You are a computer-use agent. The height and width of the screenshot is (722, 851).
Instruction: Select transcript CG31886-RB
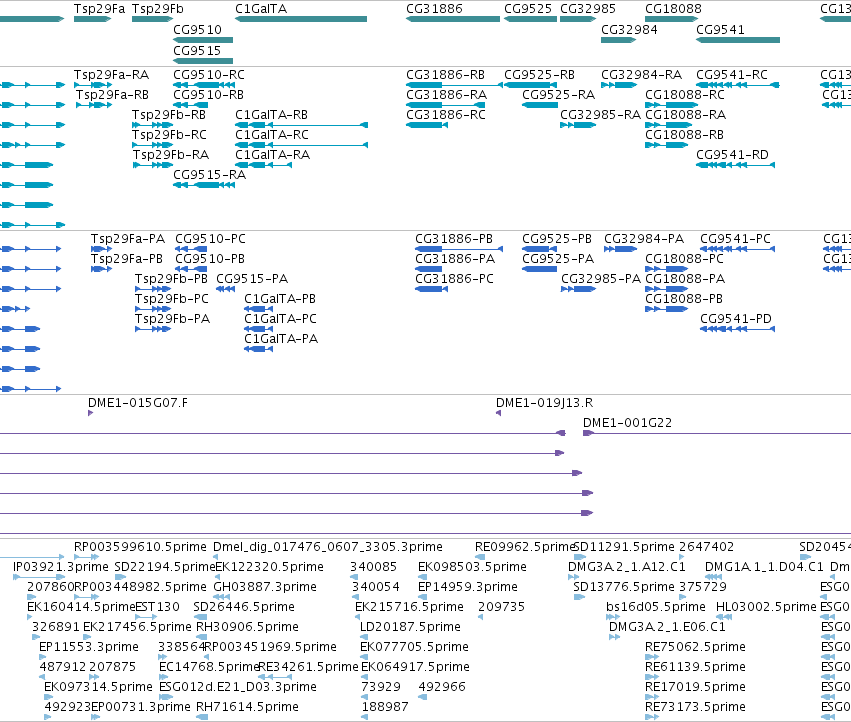tap(446, 75)
